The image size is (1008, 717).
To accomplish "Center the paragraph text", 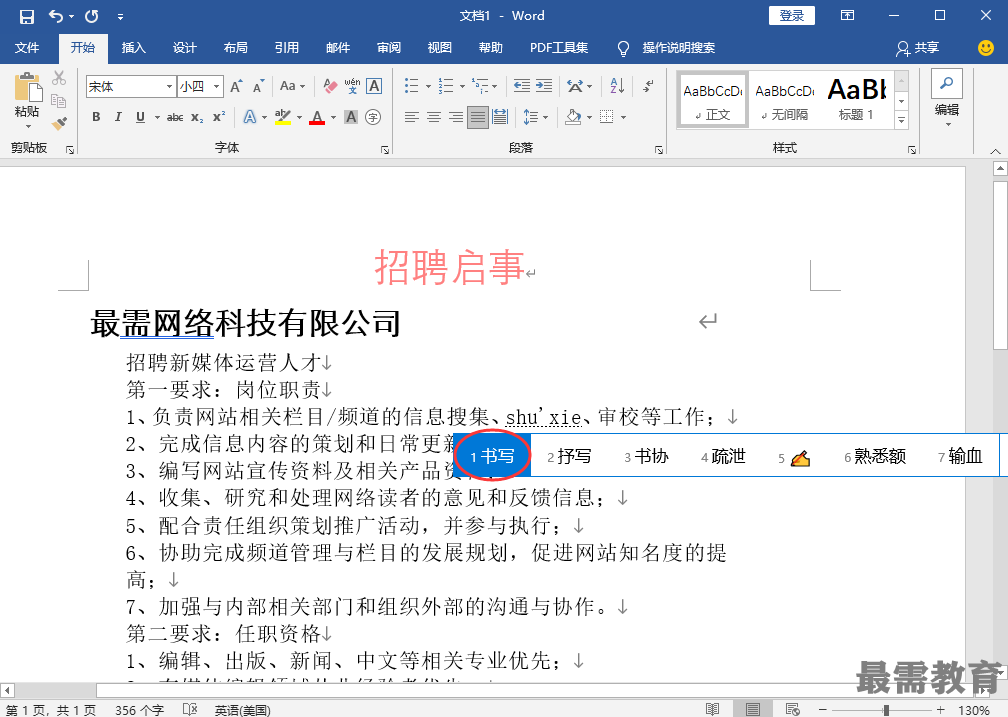I will coord(434,117).
